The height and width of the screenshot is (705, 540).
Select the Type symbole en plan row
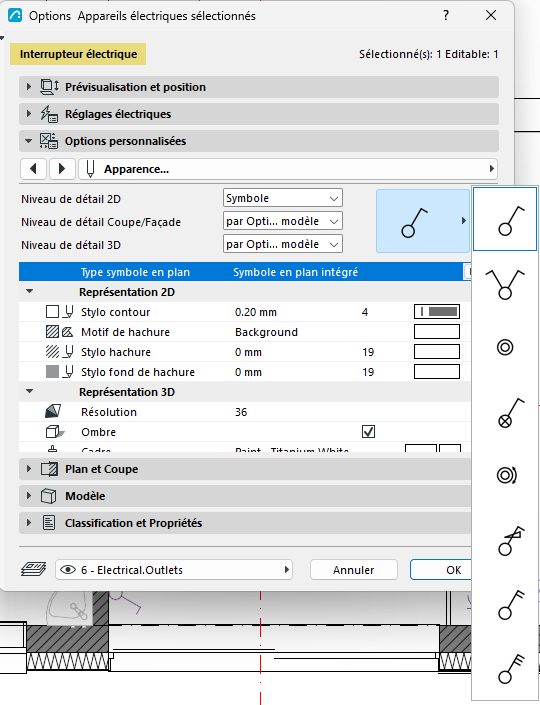click(245, 272)
